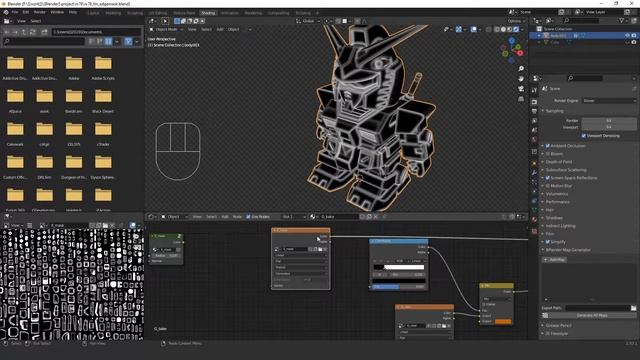Open the Render Engine dropdown
The image size is (640, 360).
(609, 100)
